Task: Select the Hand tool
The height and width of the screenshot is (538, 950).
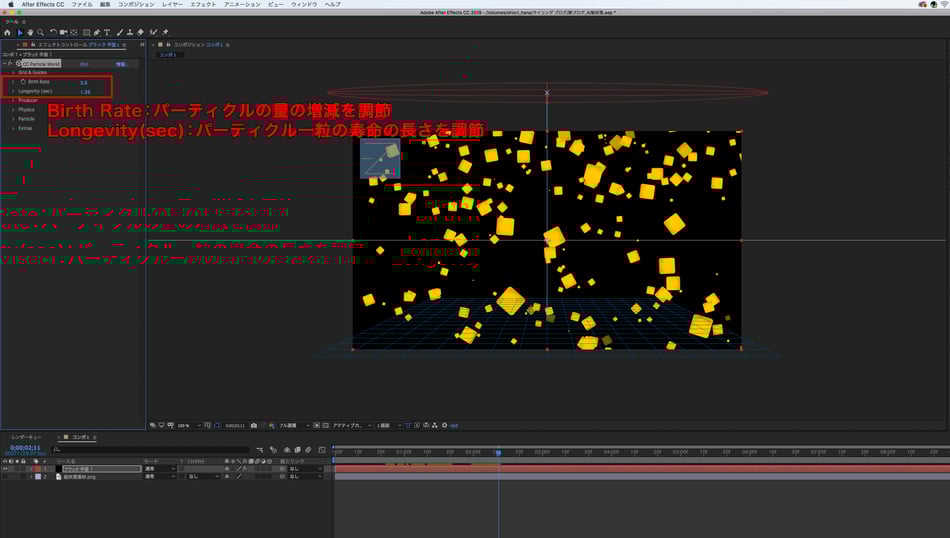Action: [x=30, y=32]
